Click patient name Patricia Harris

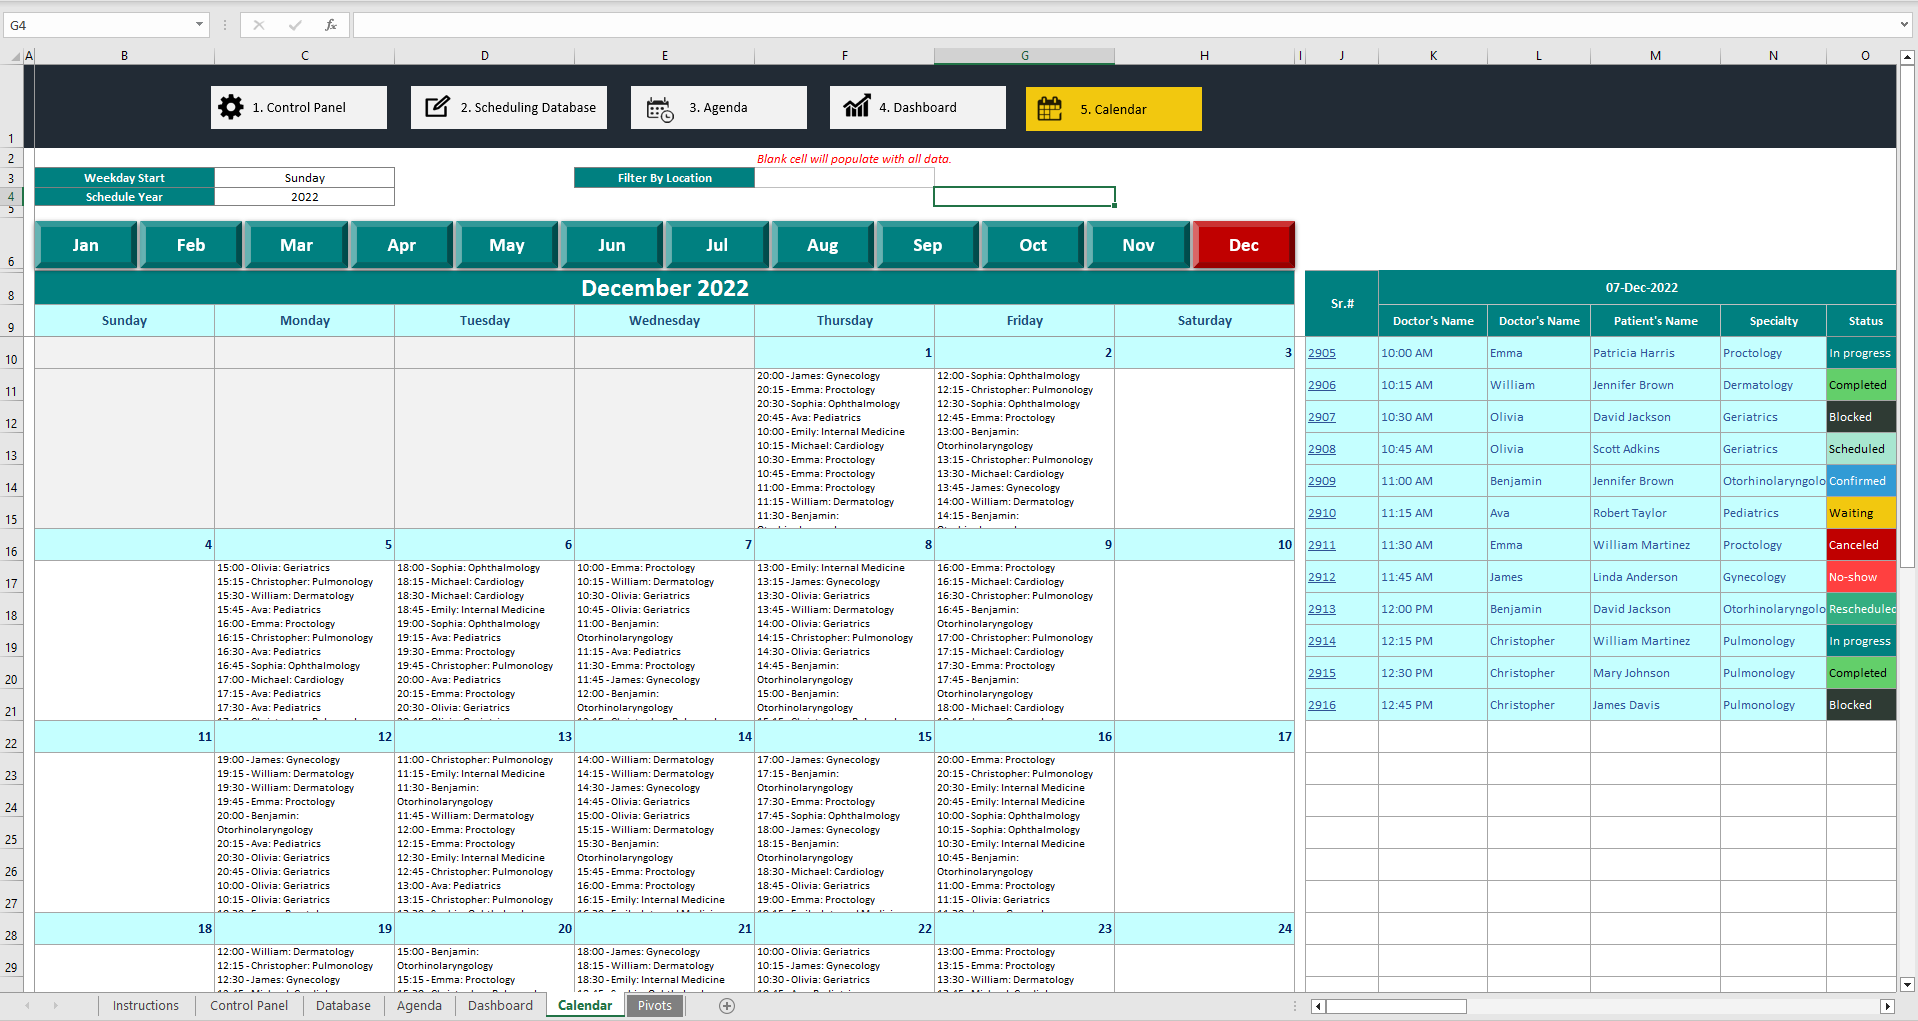1633,353
